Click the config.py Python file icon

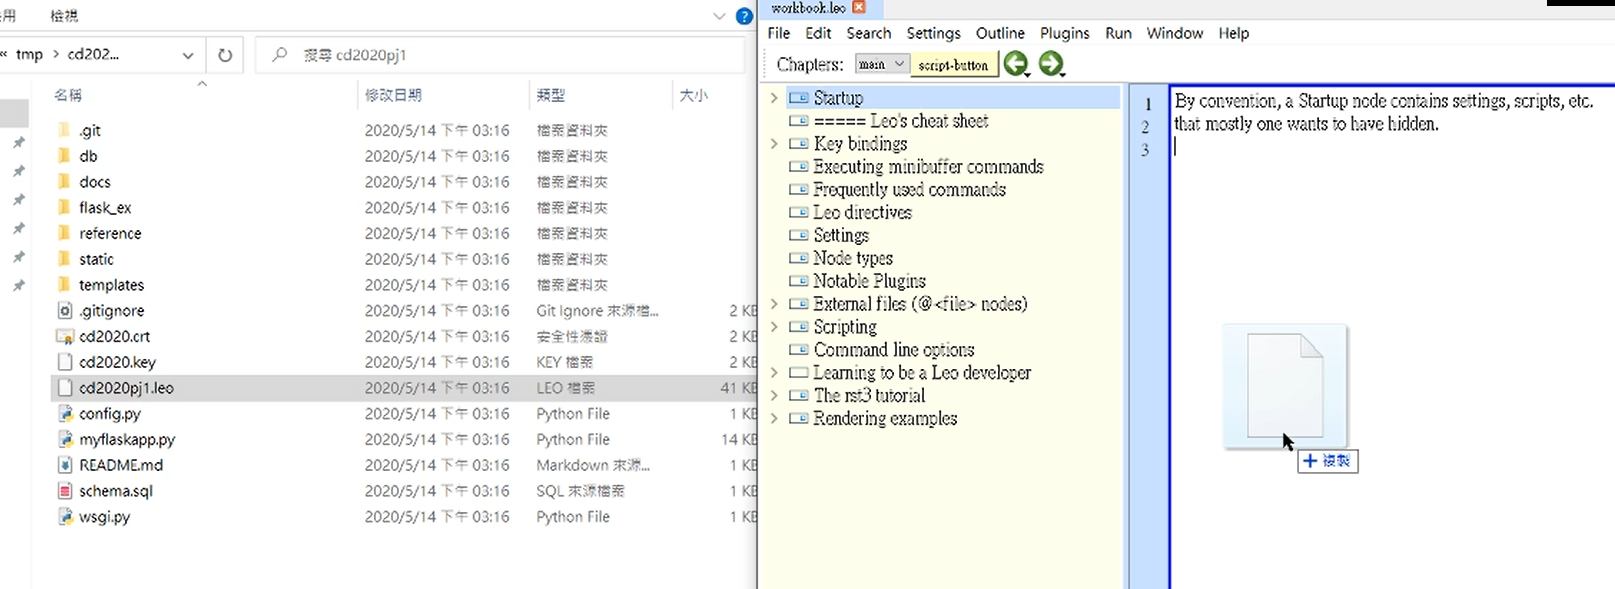[65, 413]
